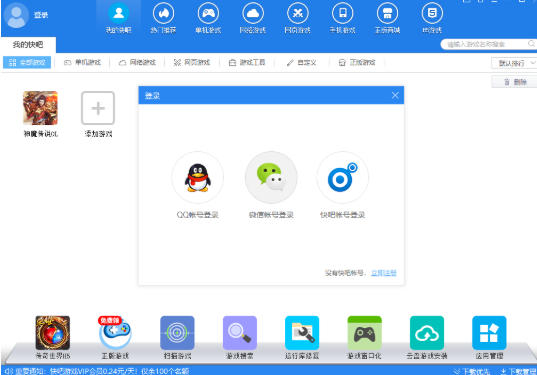Select 自定义 filter tab with pencil icon

tap(302, 62)
